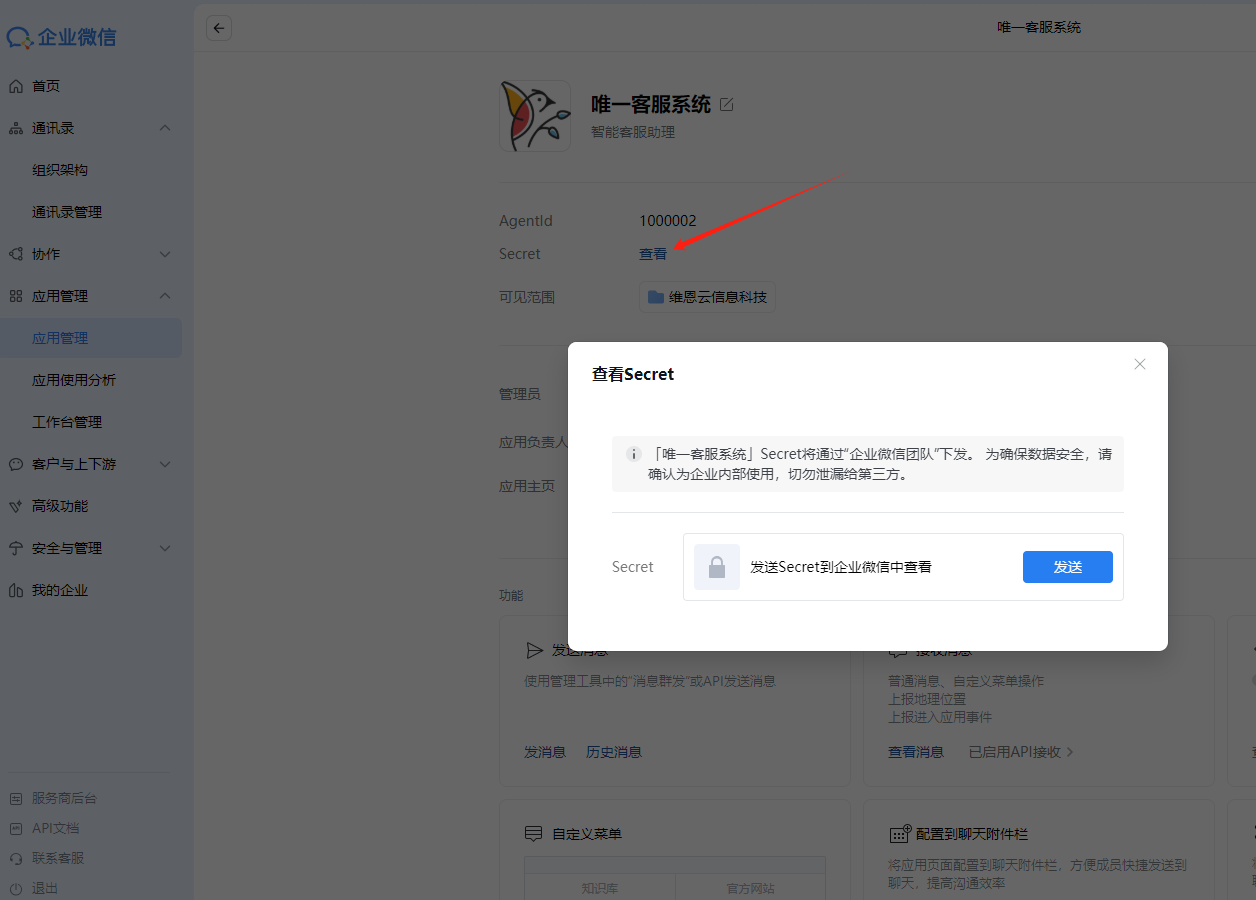Click the edit pencil beside 唯一客服系统

point(727,104)
